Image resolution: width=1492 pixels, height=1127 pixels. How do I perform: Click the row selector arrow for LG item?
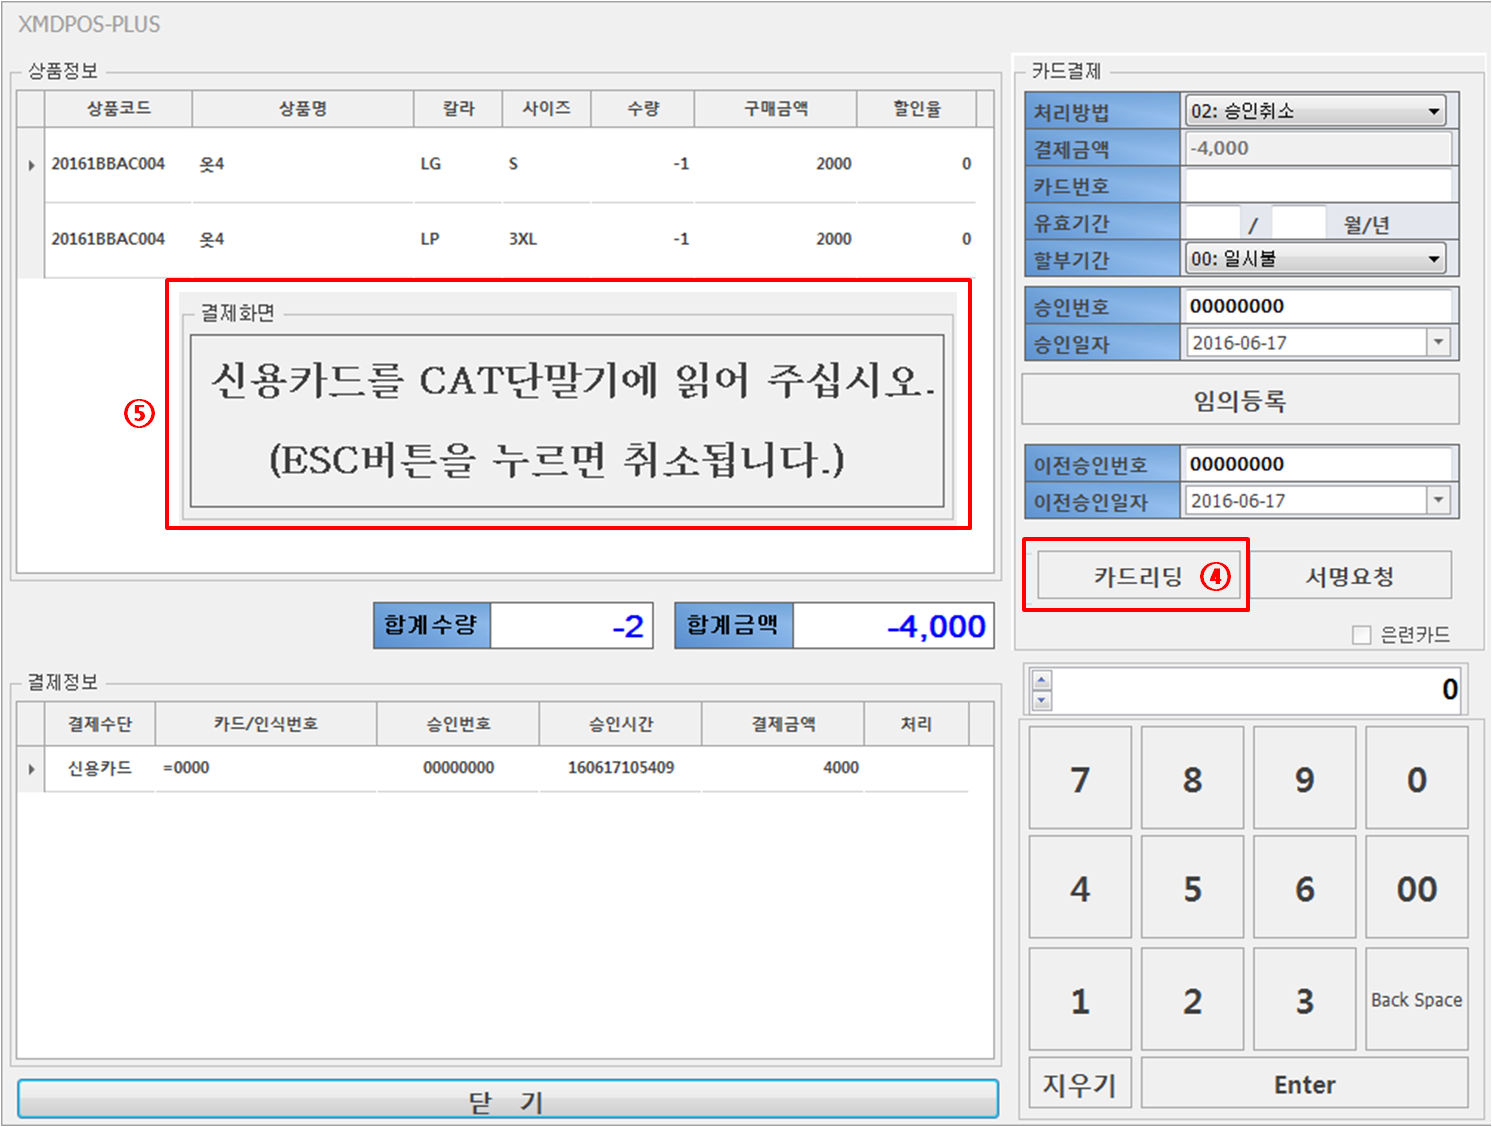coord(31,165)
